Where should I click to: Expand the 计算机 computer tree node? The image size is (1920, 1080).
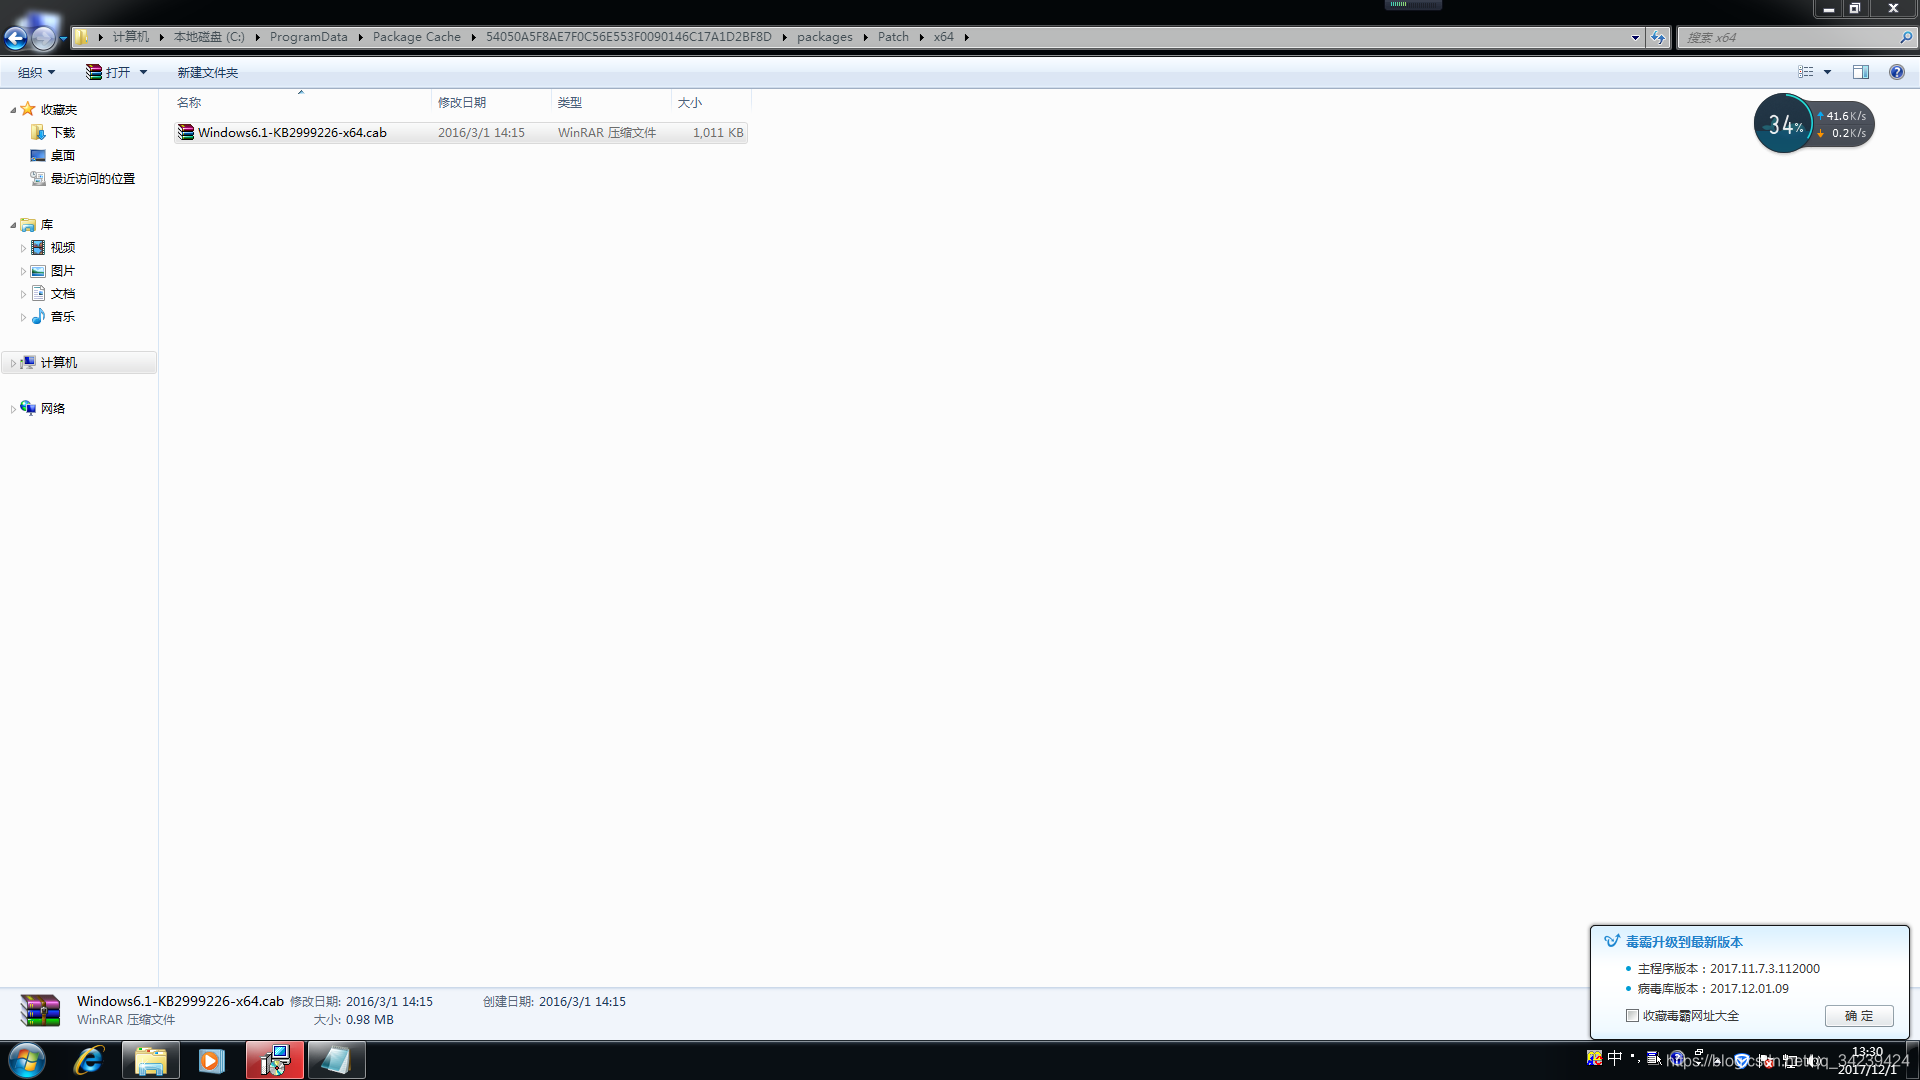point(13,361)
